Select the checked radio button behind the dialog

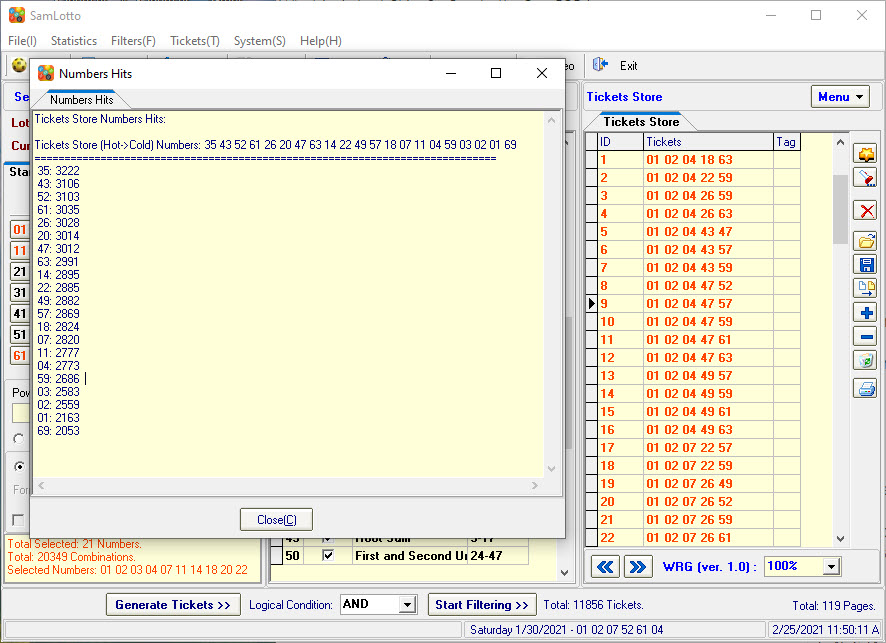(x=19, y=466)
